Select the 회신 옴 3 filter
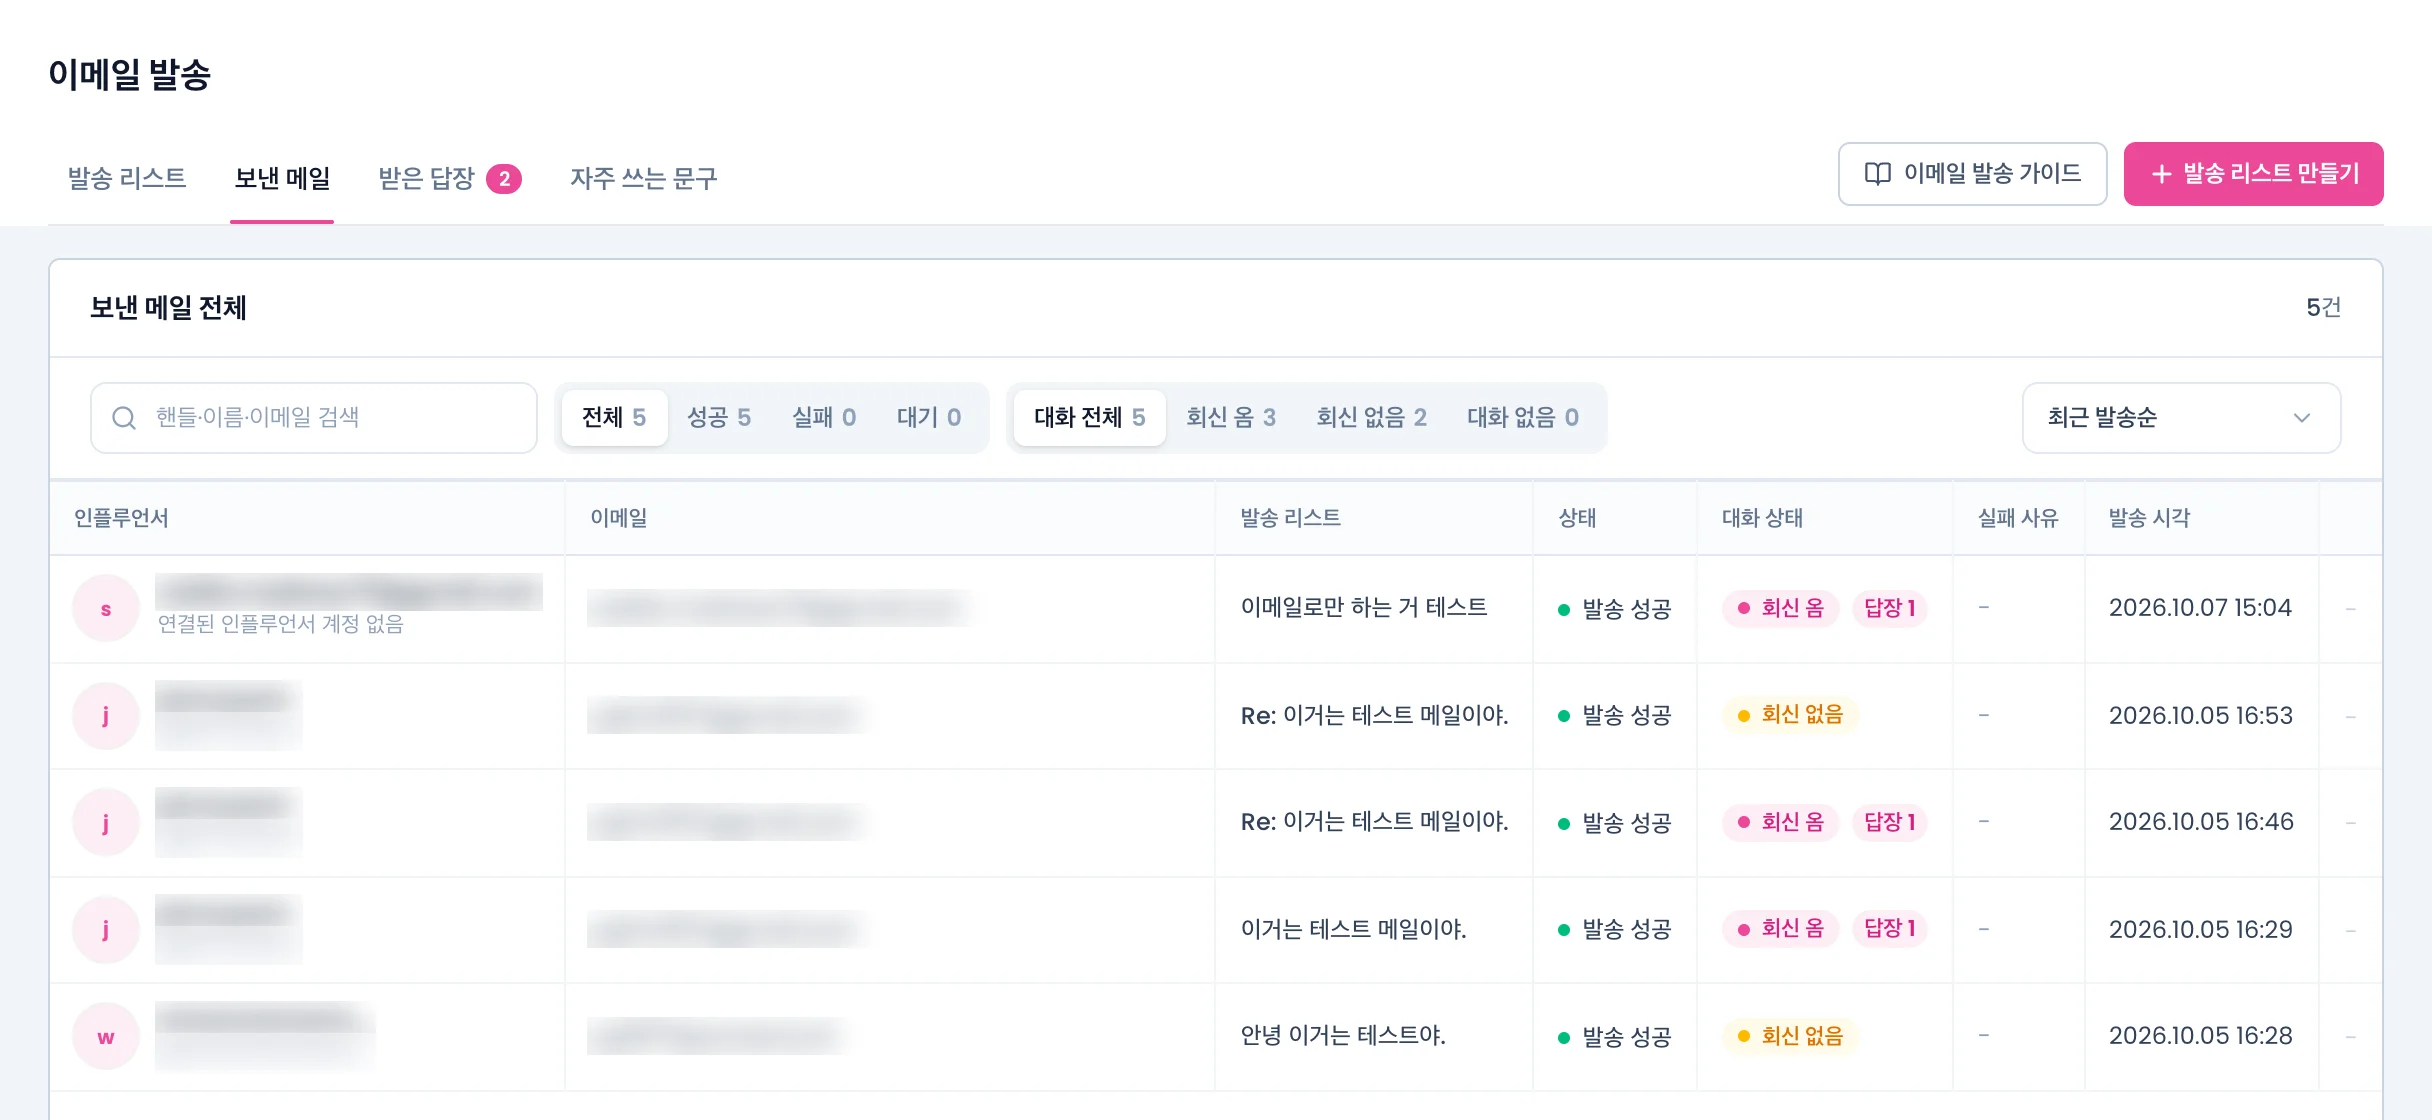The image size is (2432, 1120). [1231, 418]
